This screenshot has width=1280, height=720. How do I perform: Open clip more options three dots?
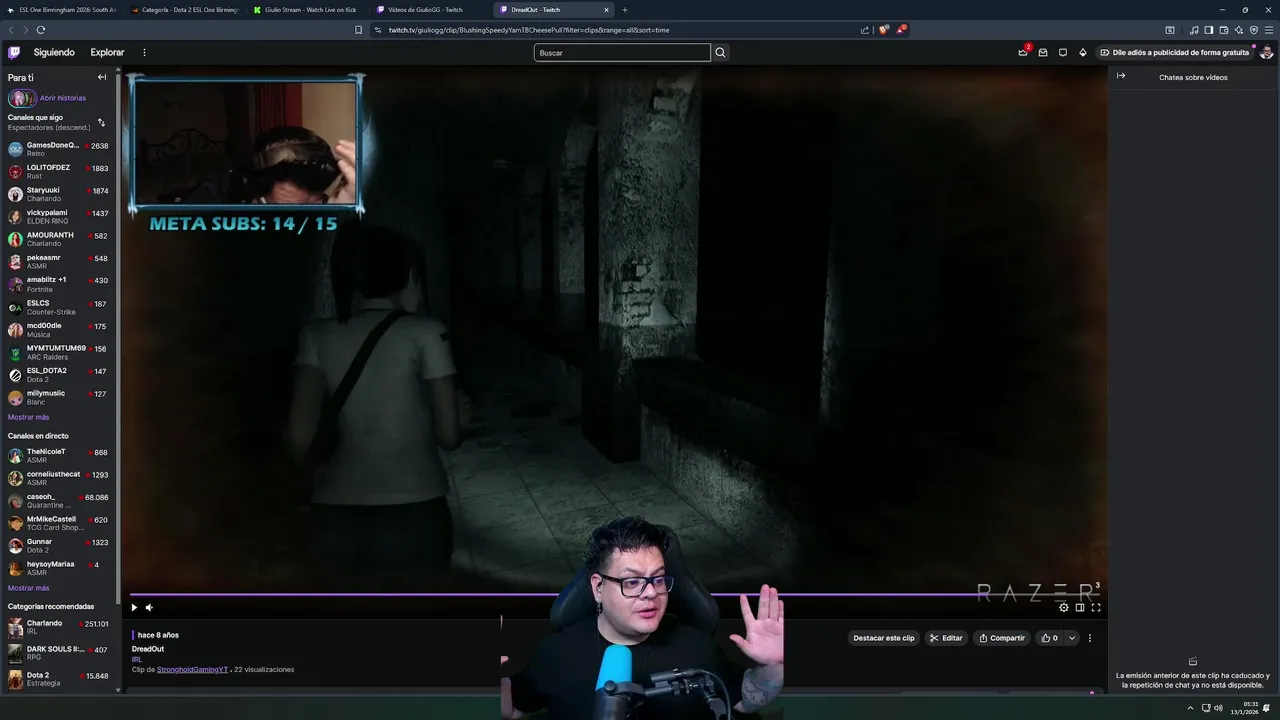tap(1090, 638)
